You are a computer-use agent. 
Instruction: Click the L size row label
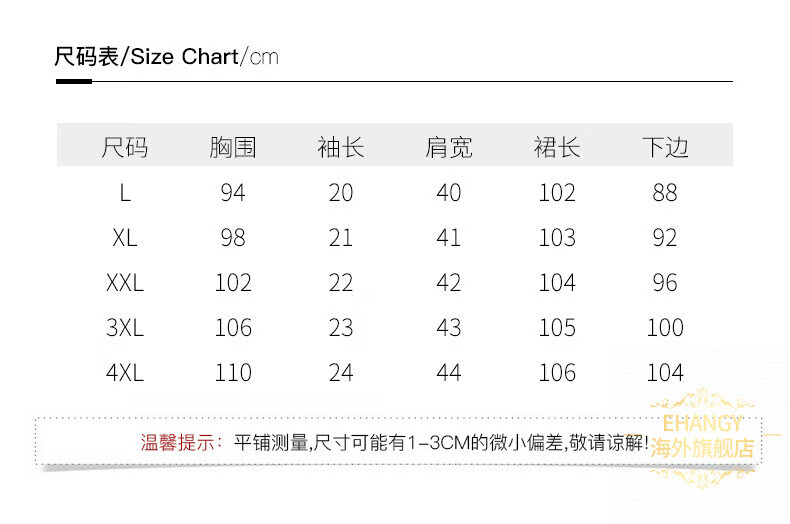click(125, 193)
